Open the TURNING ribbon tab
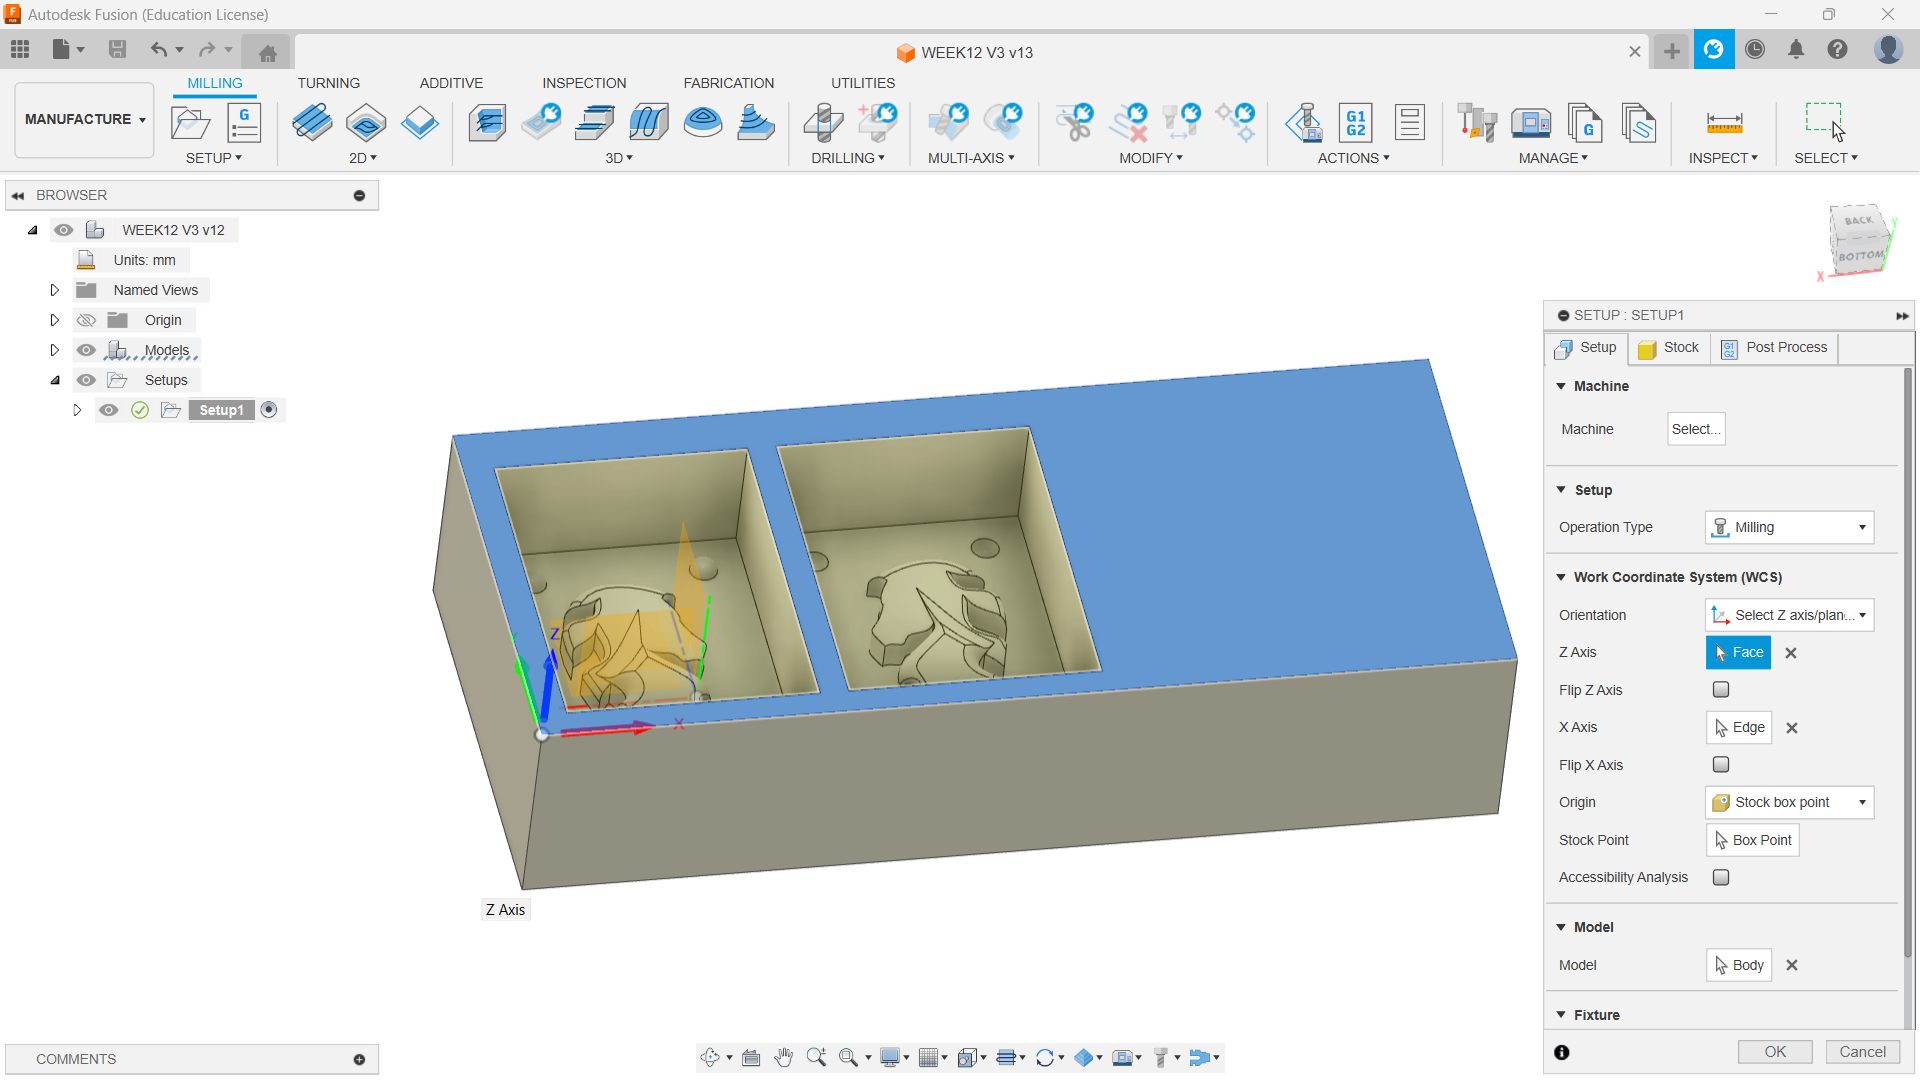Screen dimensions: 1920x1080 [x=328, y=83]
